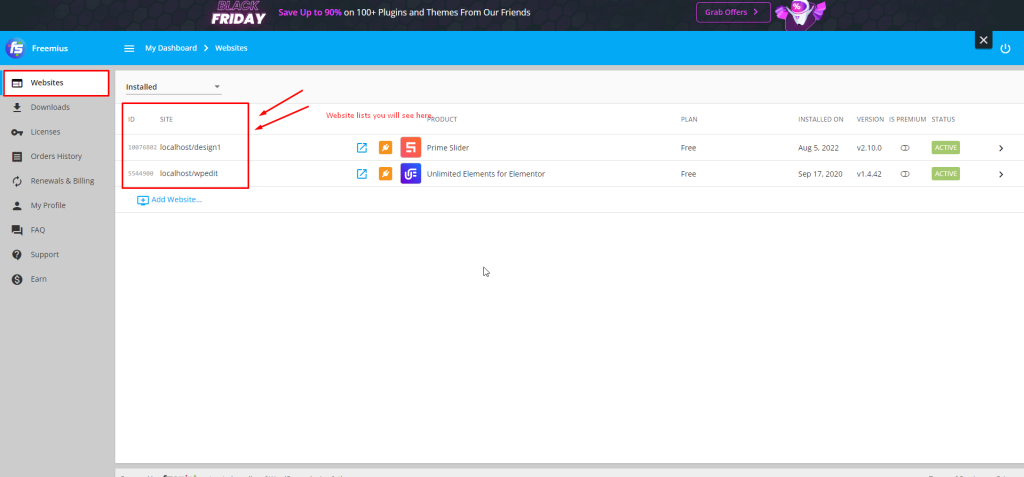
Task: Click the ACTIVE badge for Prime Slider
Action: [x=946, y=148]
